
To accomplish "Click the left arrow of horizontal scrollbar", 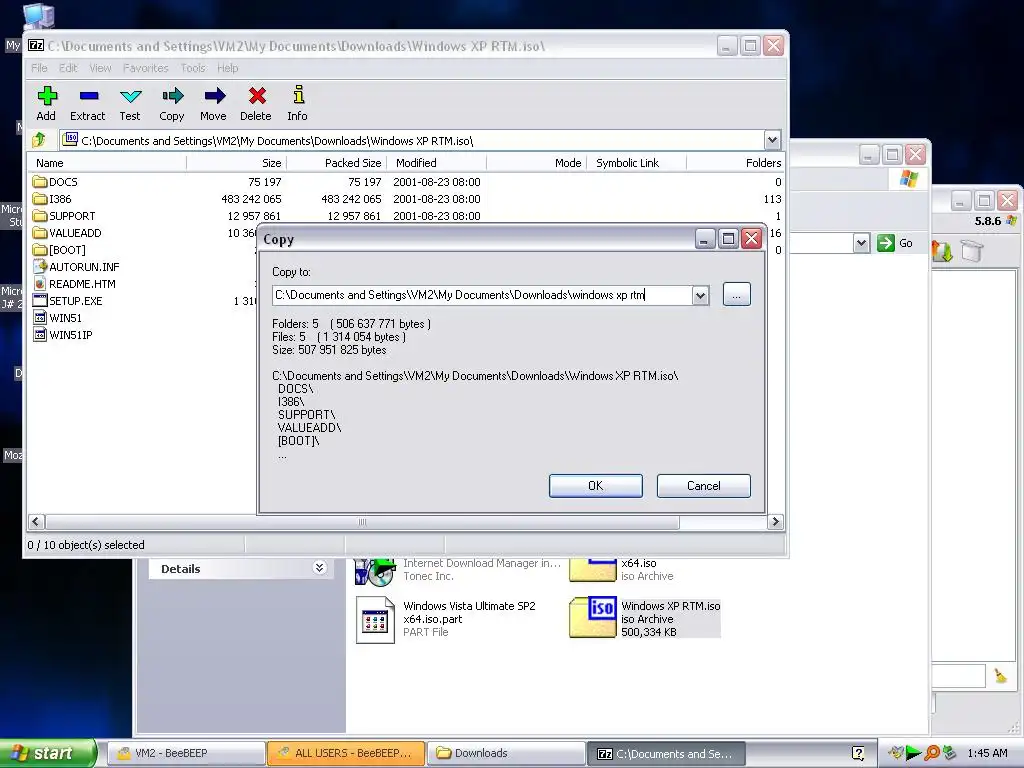I will (36, 522).
